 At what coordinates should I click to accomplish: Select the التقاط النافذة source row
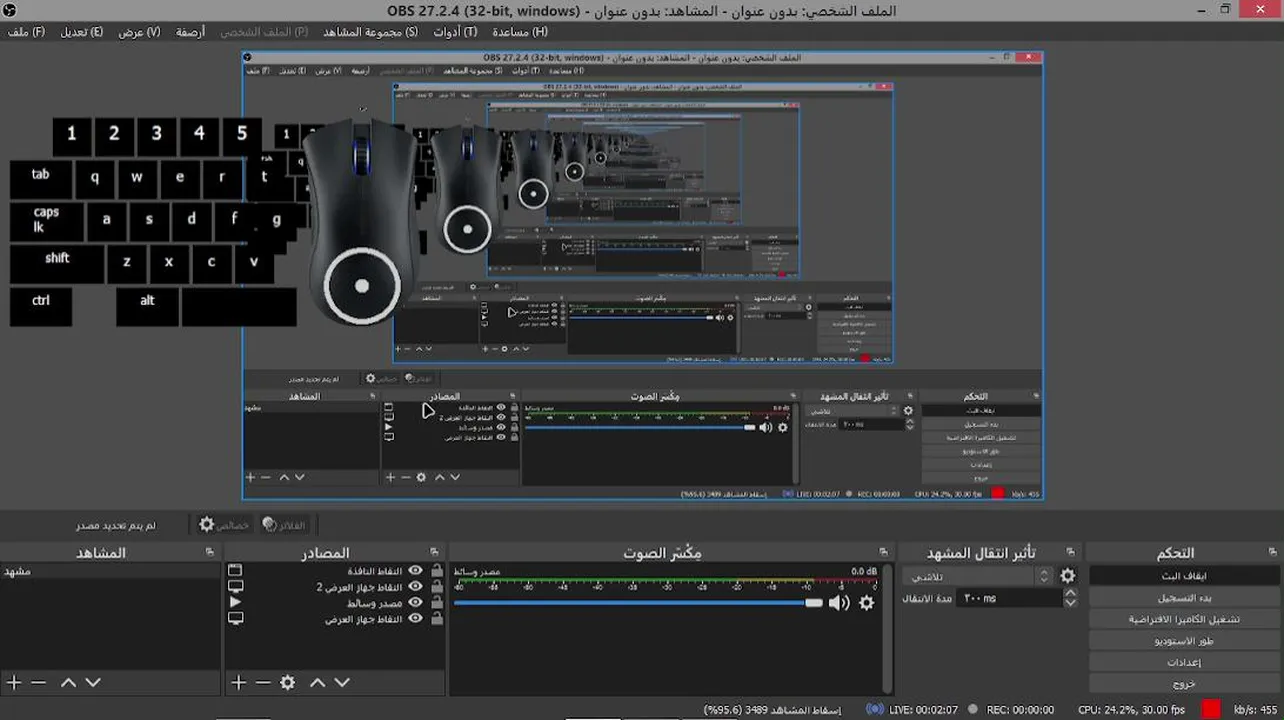(x=336, y=571)
